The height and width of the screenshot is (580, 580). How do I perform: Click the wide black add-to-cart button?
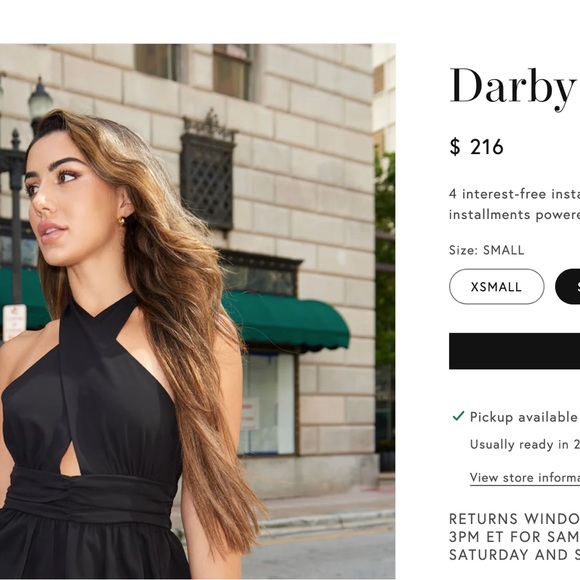tap(515, 351)
